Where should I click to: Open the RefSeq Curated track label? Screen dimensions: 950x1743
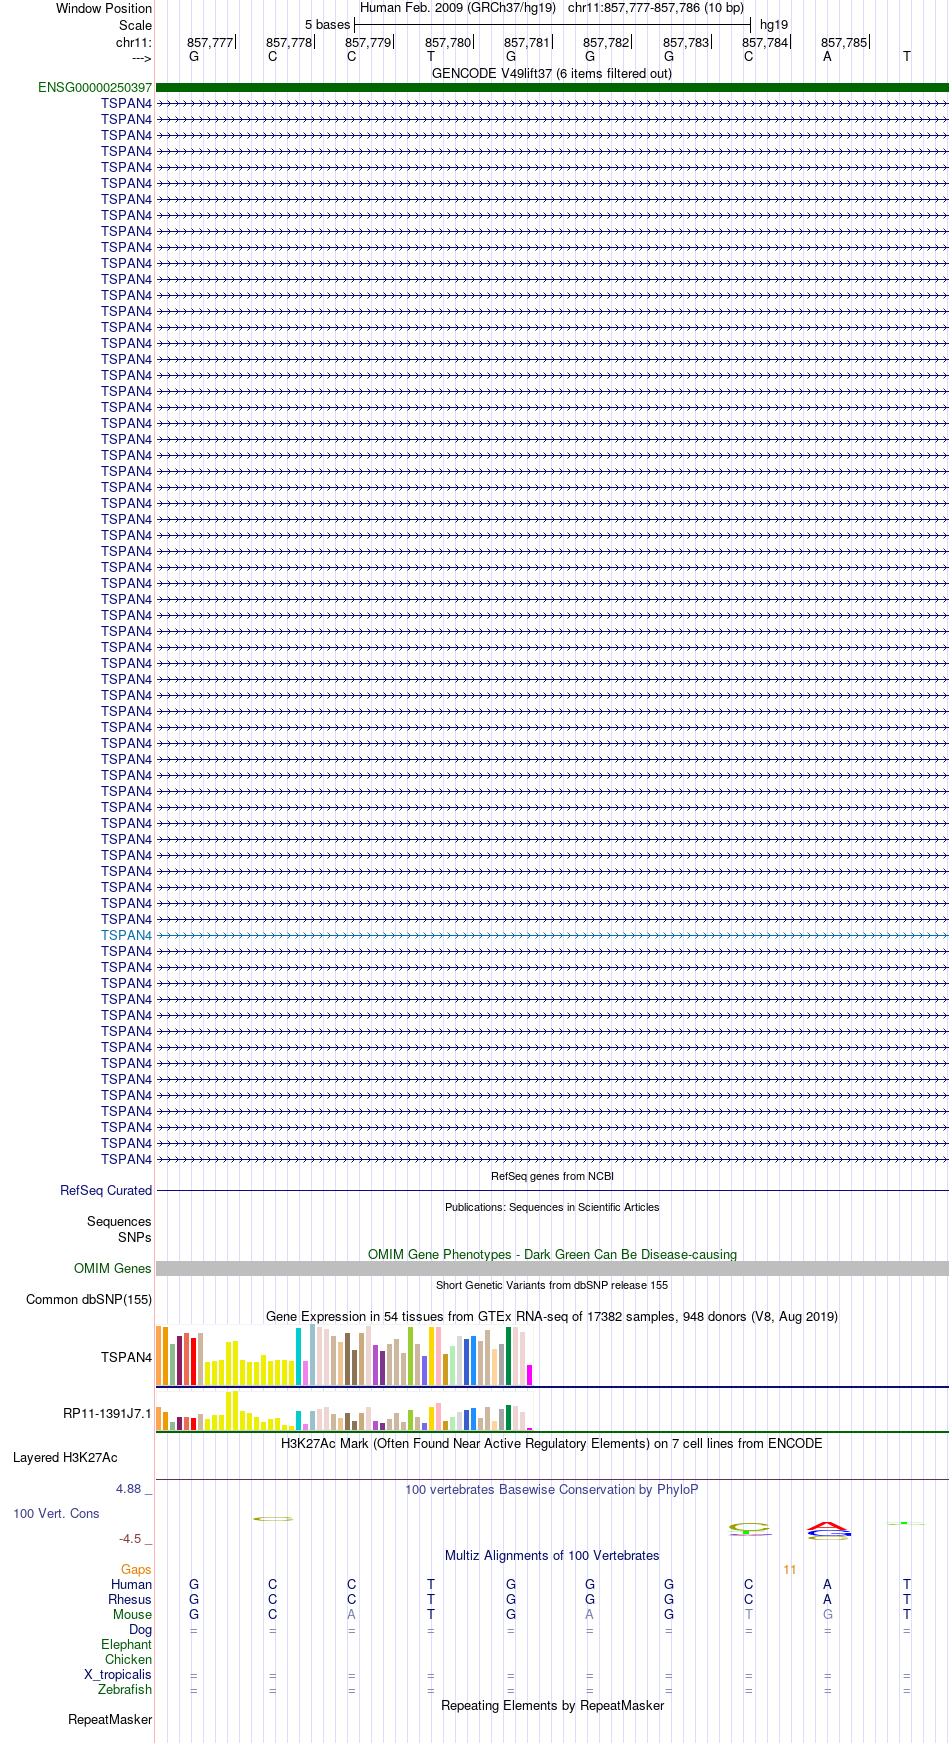pos(106,1191)
